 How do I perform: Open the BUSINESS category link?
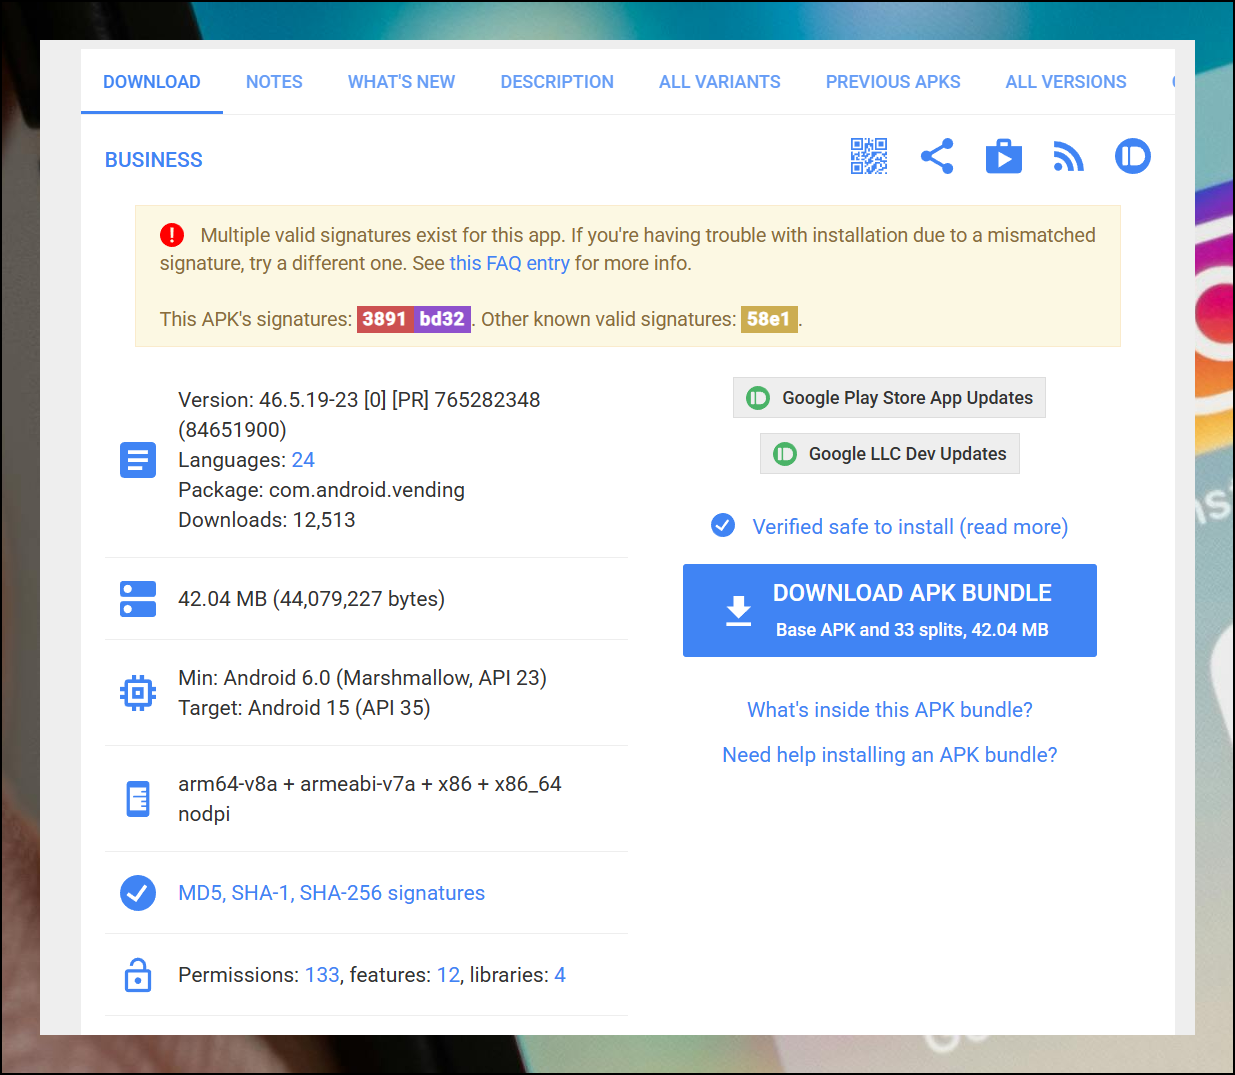(154, 160)
